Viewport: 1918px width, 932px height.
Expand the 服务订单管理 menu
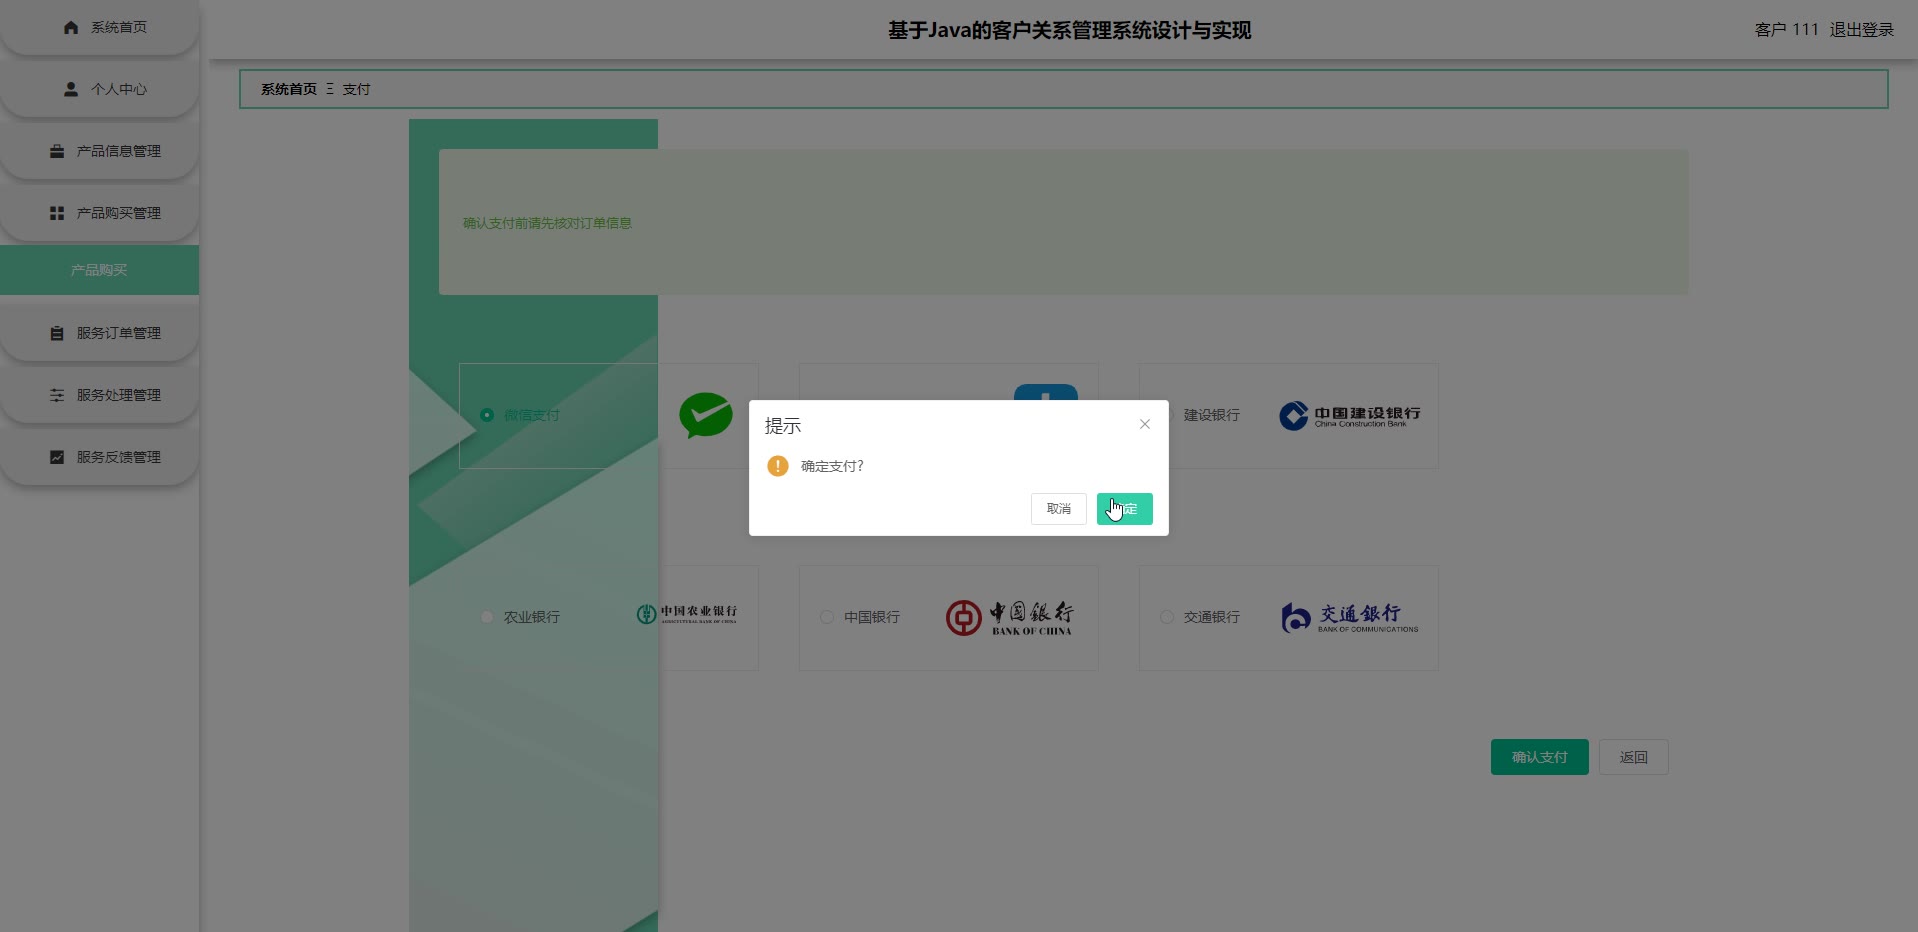tap(99, 333)
